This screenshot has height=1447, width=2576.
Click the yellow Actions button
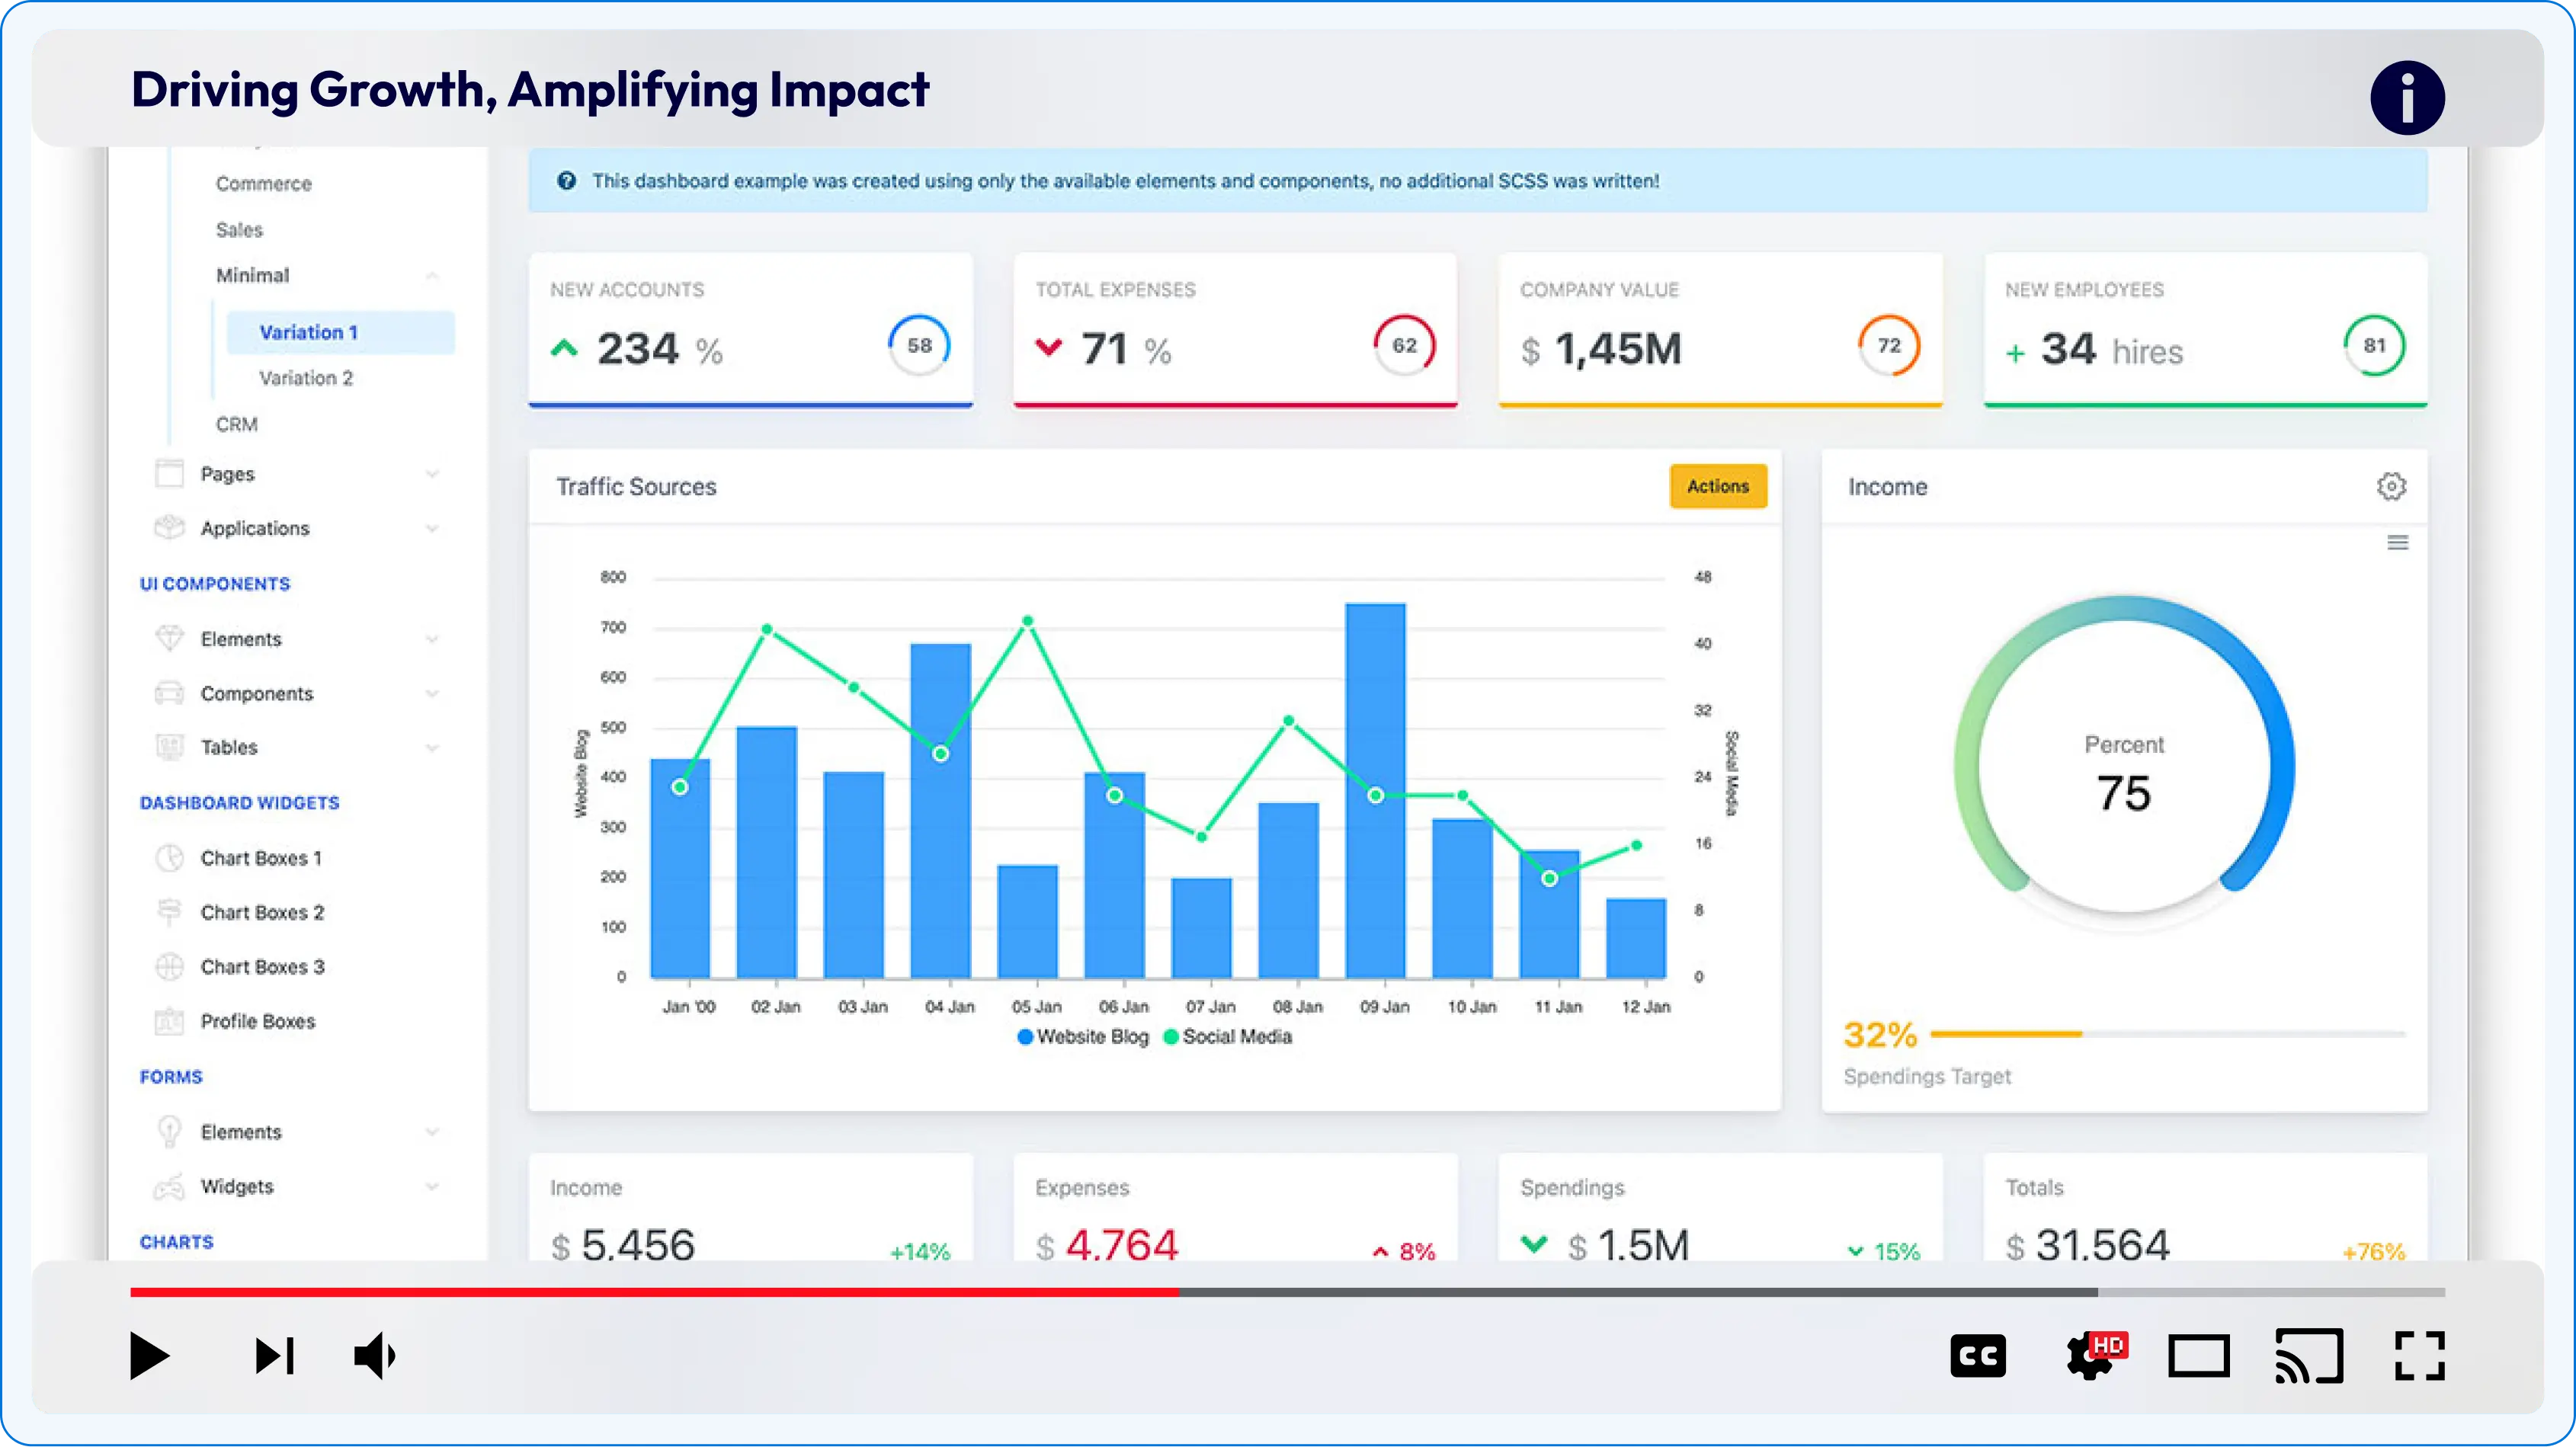point(1718,486)
